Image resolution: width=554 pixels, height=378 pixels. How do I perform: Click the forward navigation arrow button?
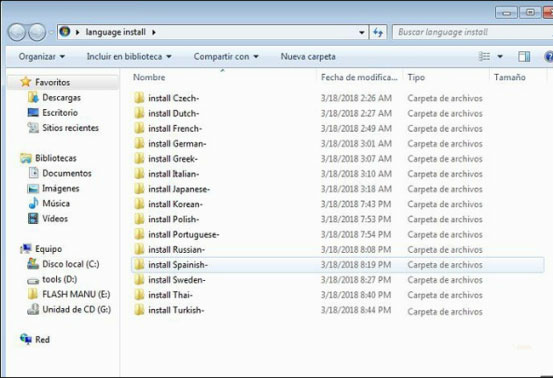(x=37, y=32)
